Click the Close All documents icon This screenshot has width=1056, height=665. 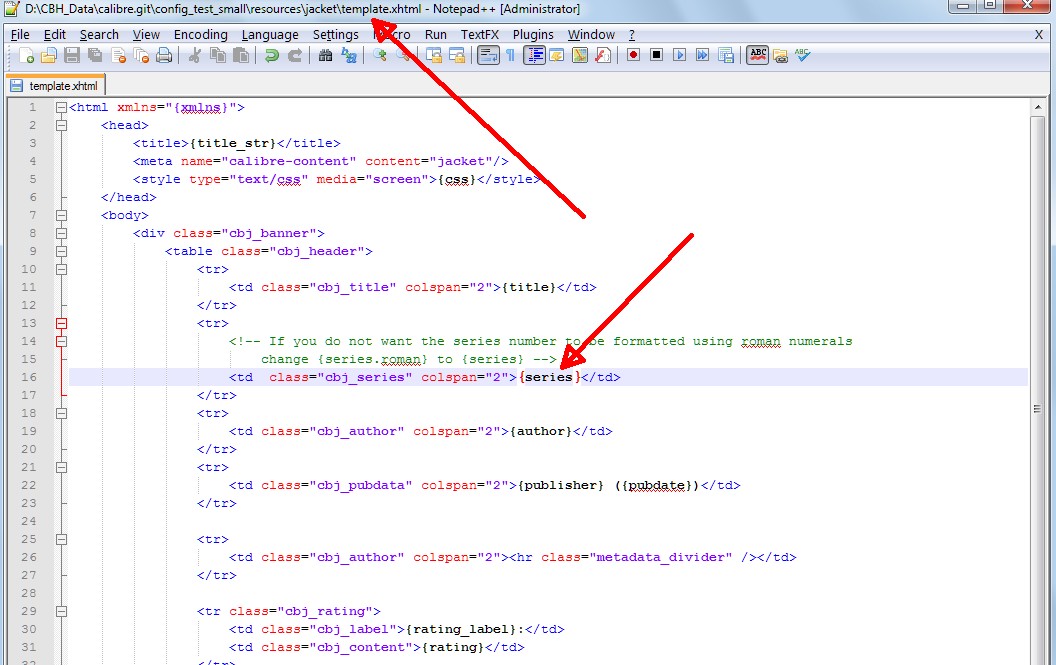click(141, 55)
